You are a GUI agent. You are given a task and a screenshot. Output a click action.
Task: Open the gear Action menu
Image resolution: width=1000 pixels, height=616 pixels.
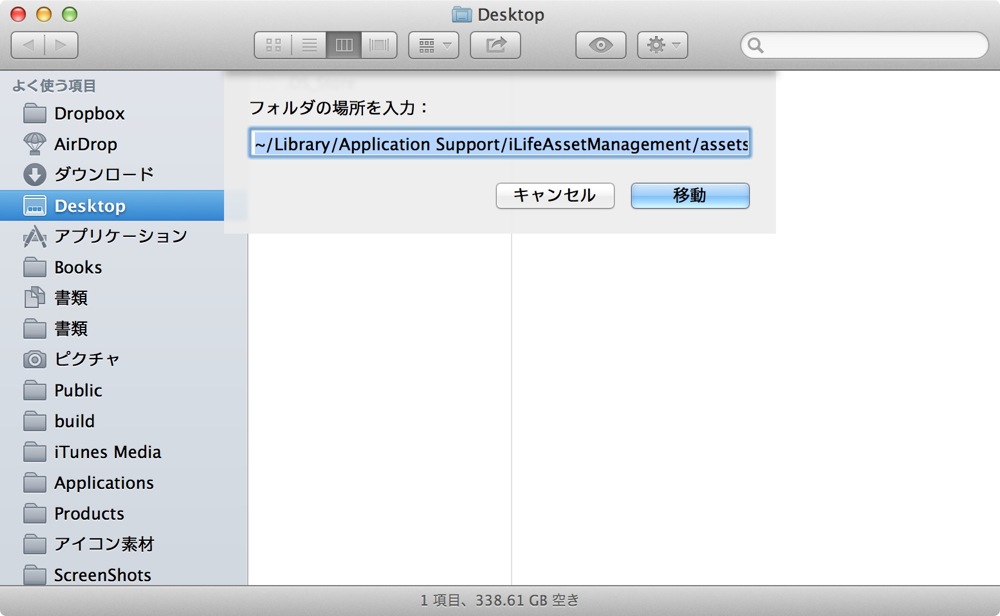tap(663, 45)
